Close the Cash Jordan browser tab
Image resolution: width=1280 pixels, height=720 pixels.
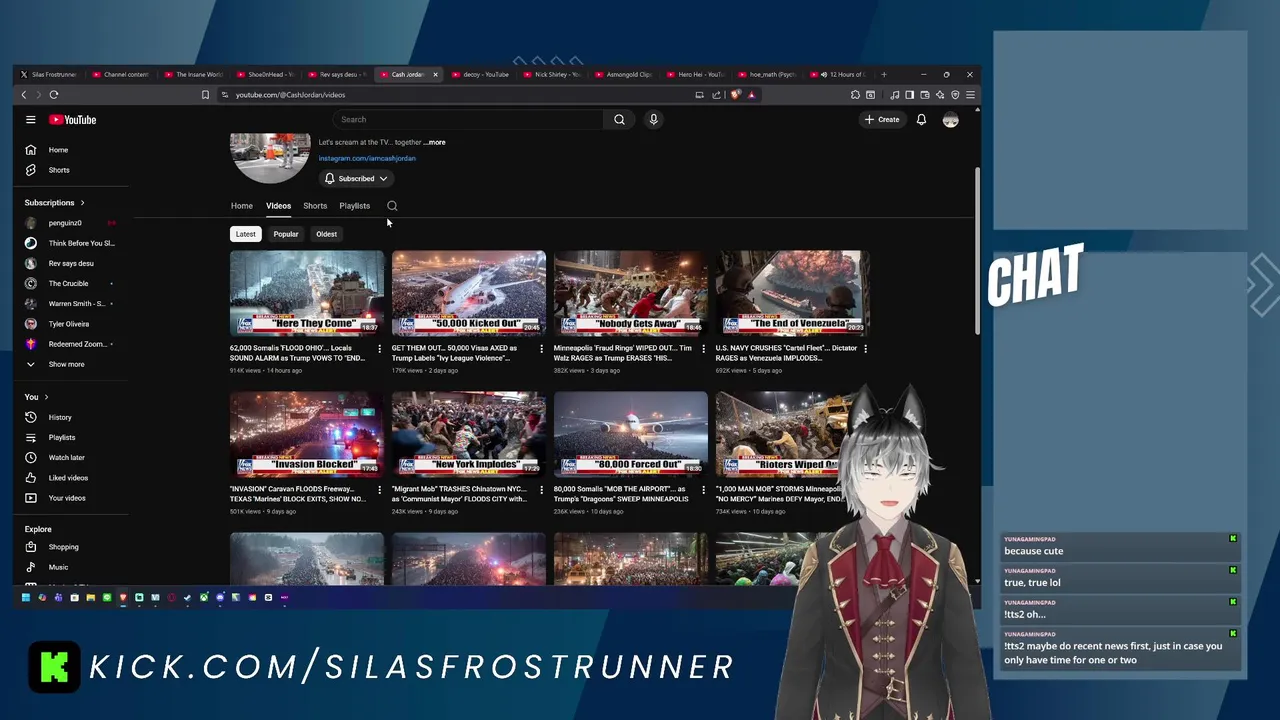coord(435,75)
